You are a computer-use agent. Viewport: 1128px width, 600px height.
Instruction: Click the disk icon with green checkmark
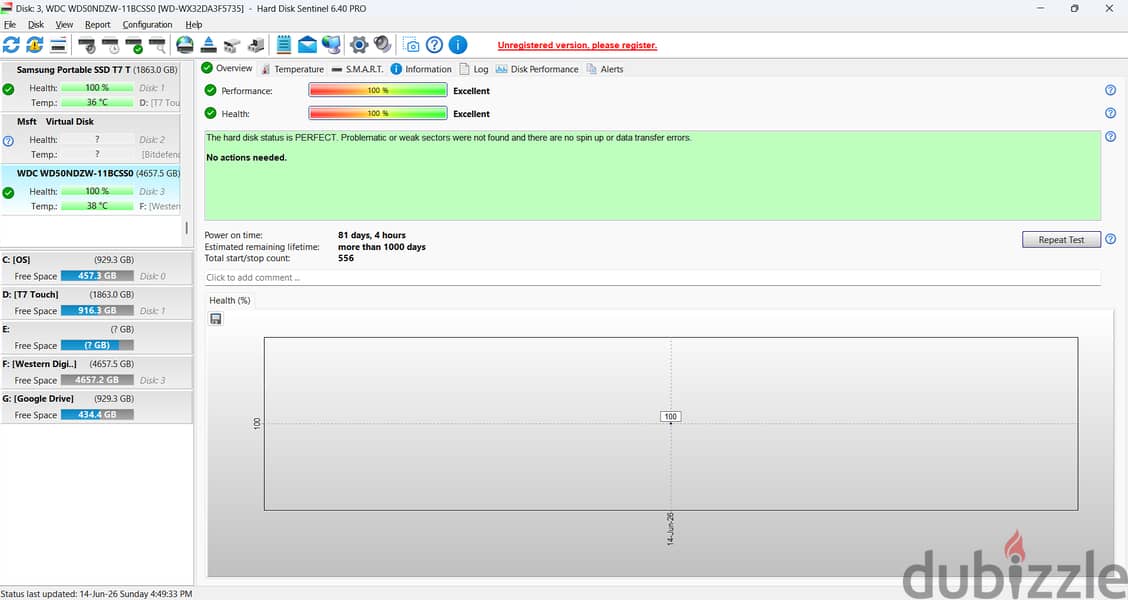point(135,45)
